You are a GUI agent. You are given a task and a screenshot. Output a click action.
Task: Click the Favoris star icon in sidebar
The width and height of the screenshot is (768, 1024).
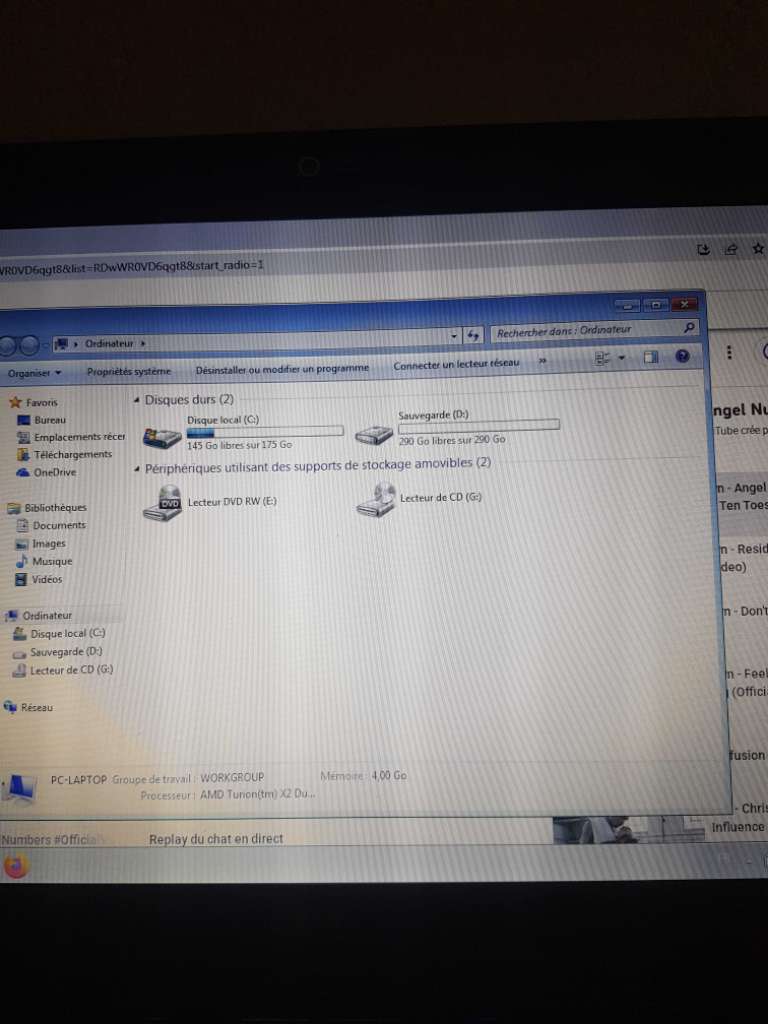[x=16, y=402]
